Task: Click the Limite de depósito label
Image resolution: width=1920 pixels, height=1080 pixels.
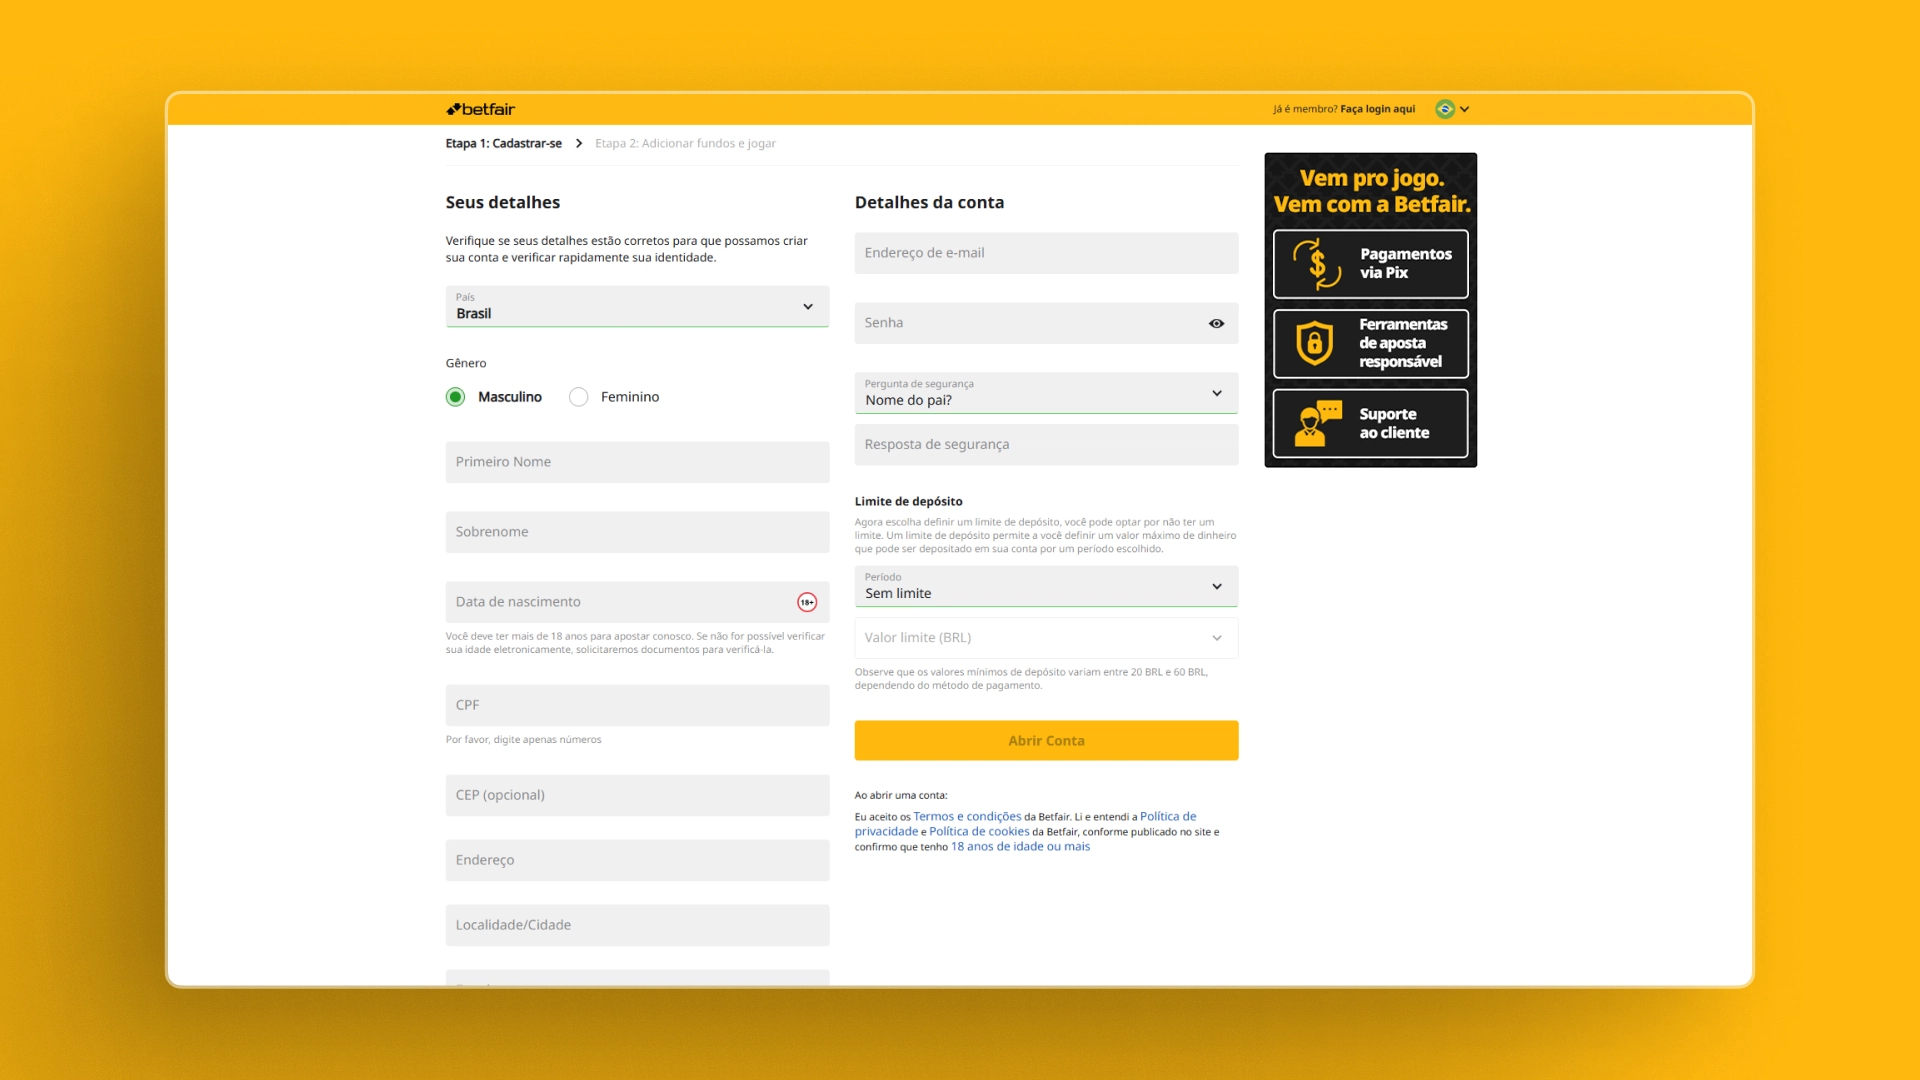Action: pyautogui.click(x=908, y=502)
